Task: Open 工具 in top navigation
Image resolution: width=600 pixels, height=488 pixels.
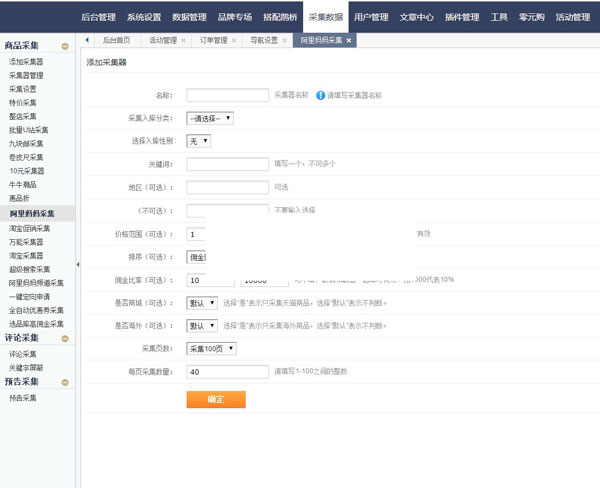Action: pyautogui.click(x=499, y=17)
